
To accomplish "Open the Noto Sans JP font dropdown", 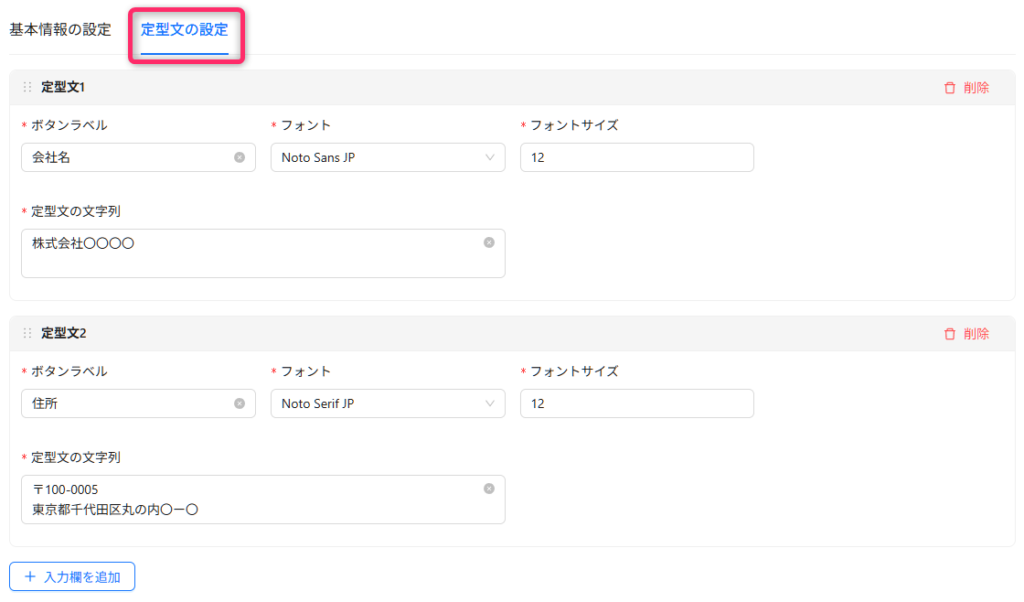I will coord(388,157).
